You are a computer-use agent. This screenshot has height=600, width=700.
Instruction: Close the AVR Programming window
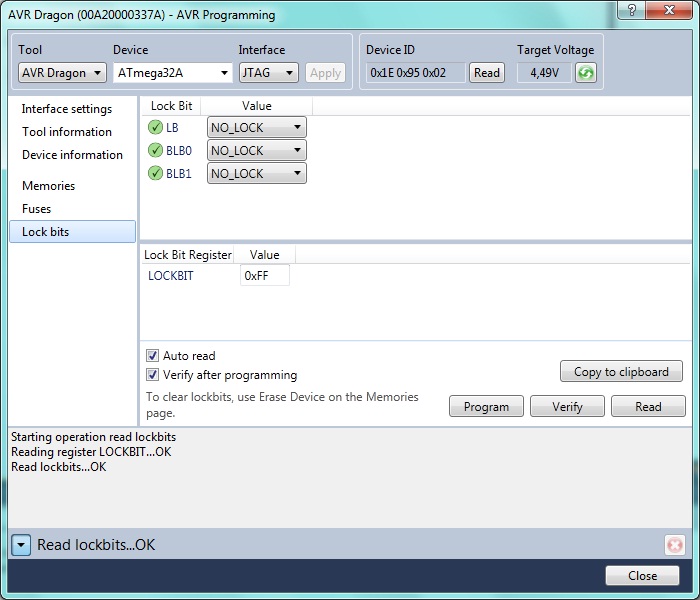669,10
